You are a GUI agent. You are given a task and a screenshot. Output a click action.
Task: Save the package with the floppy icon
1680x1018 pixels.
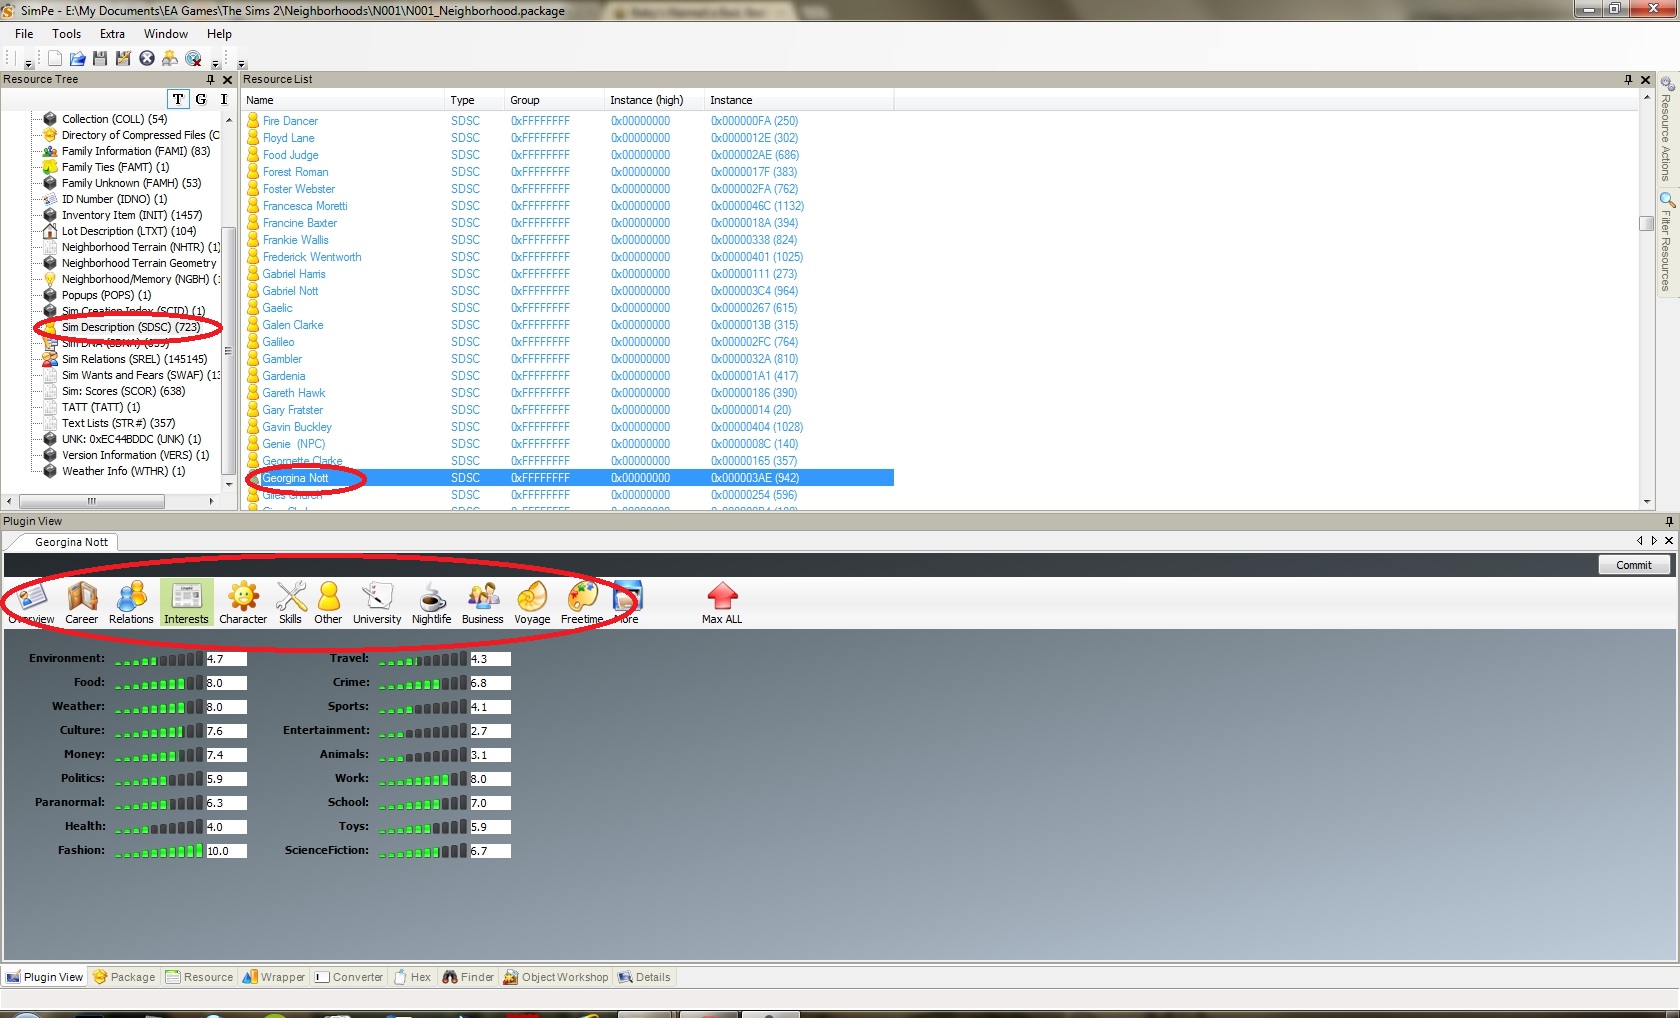100,58
